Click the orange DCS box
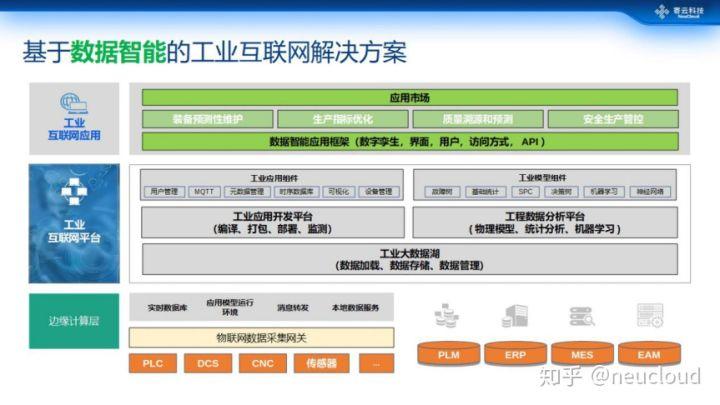Viewport: 720px width, 405px height. tap(208, 363)
